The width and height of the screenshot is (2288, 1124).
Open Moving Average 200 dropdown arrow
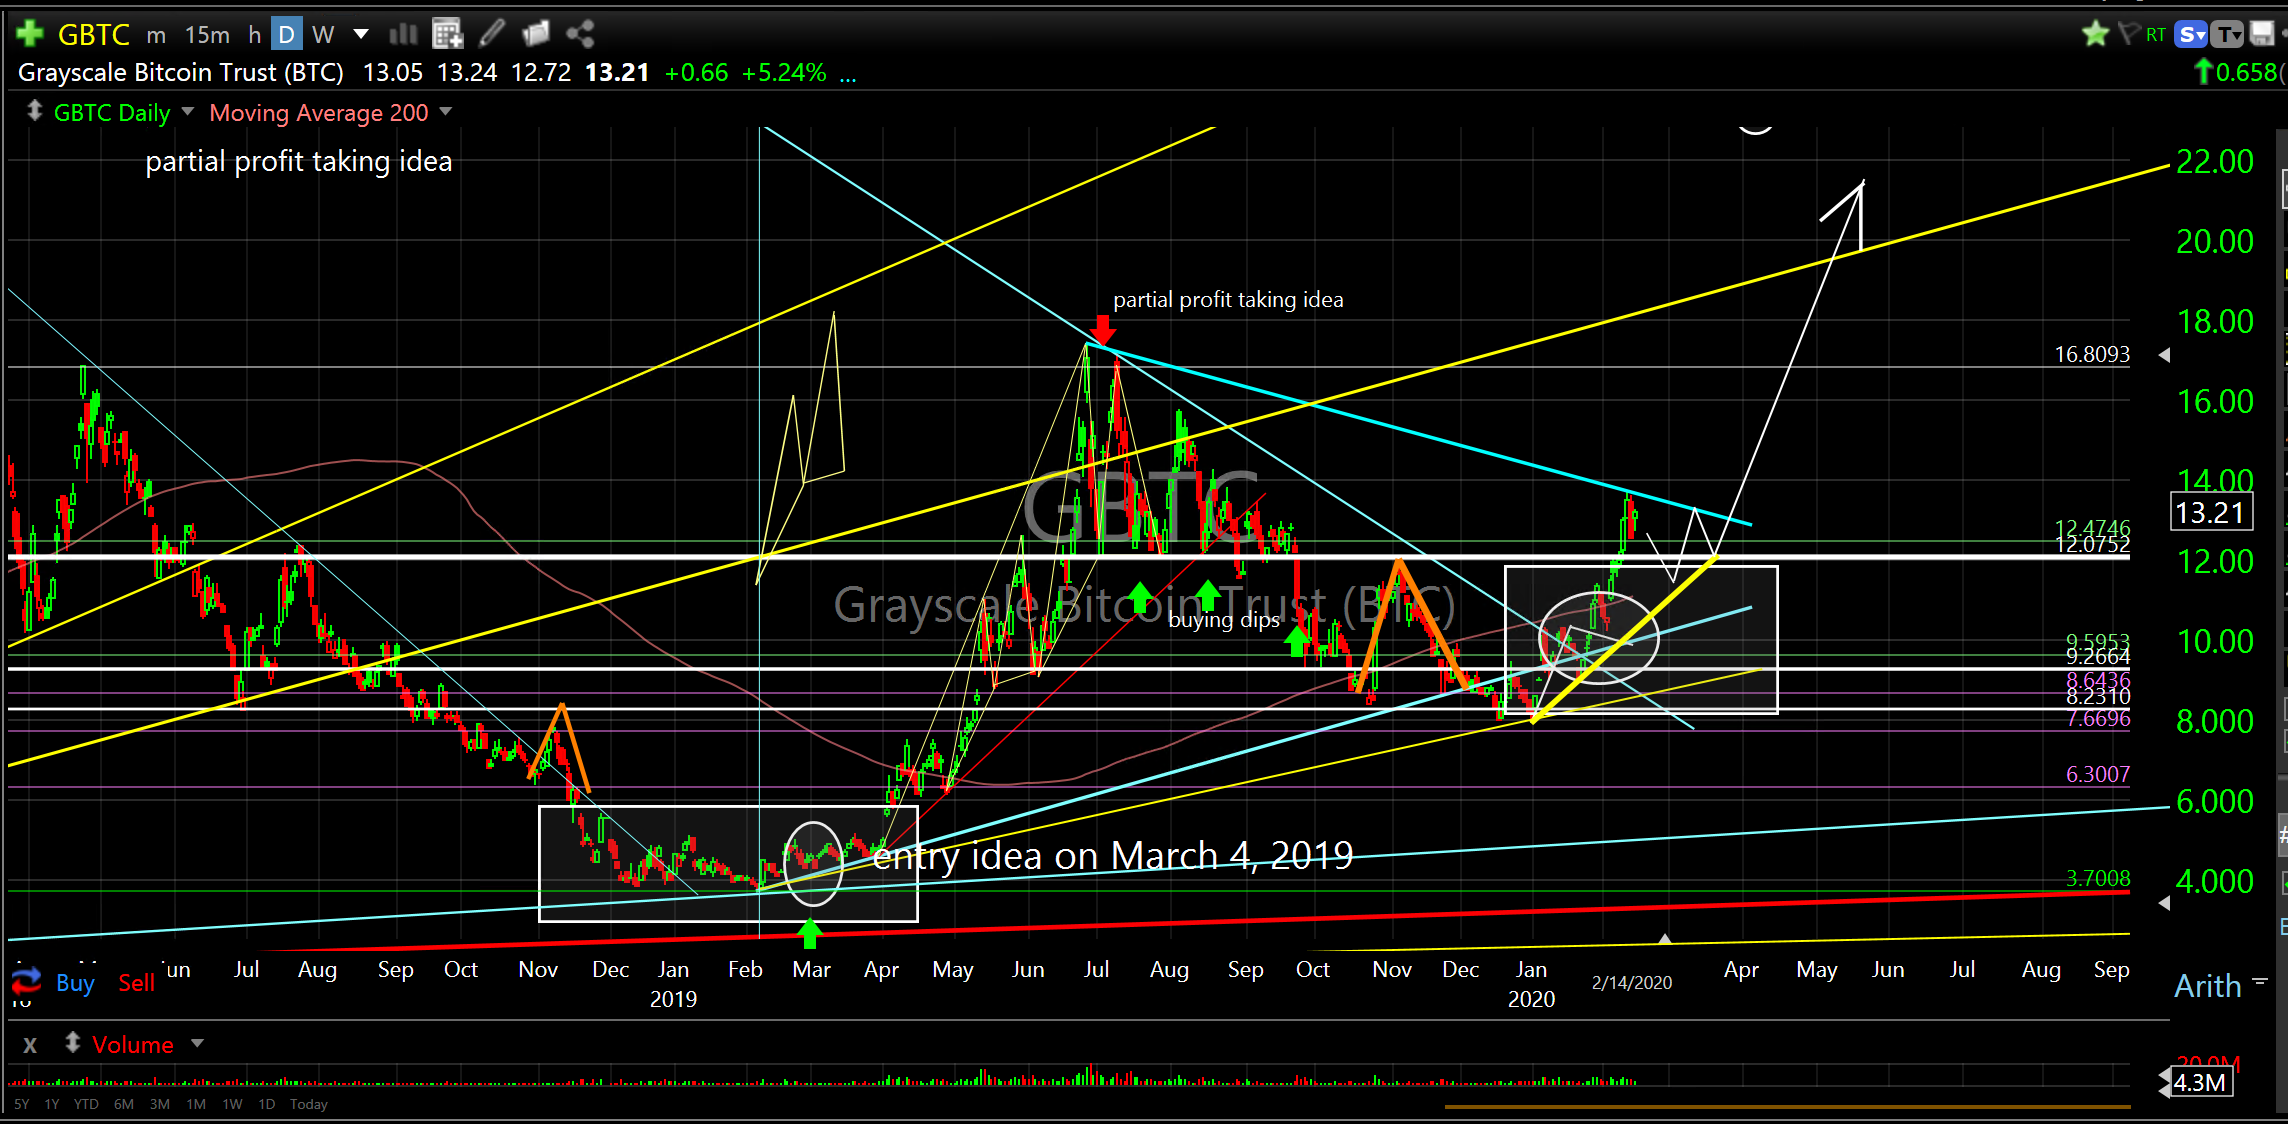point(446,112)
